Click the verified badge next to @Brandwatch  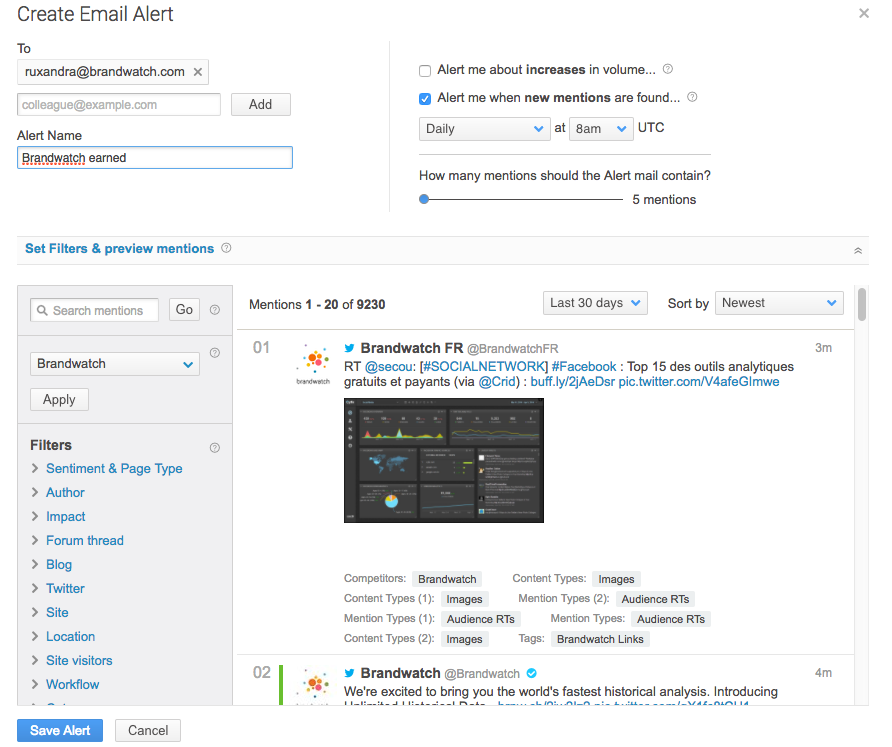531,673
